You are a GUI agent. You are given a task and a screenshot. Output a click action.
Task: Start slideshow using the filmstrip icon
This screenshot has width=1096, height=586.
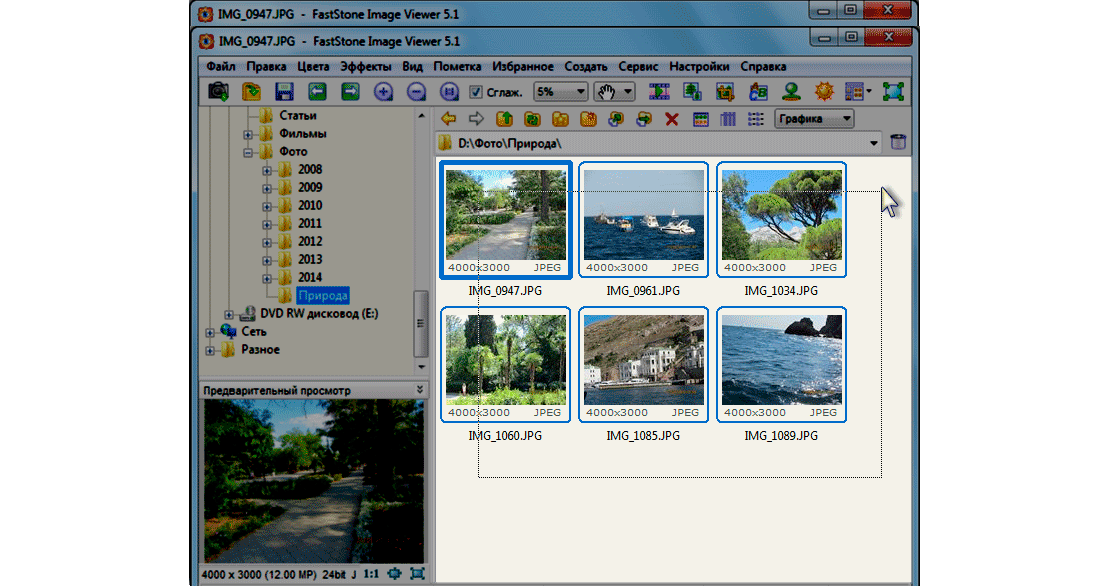coord(659,92)
